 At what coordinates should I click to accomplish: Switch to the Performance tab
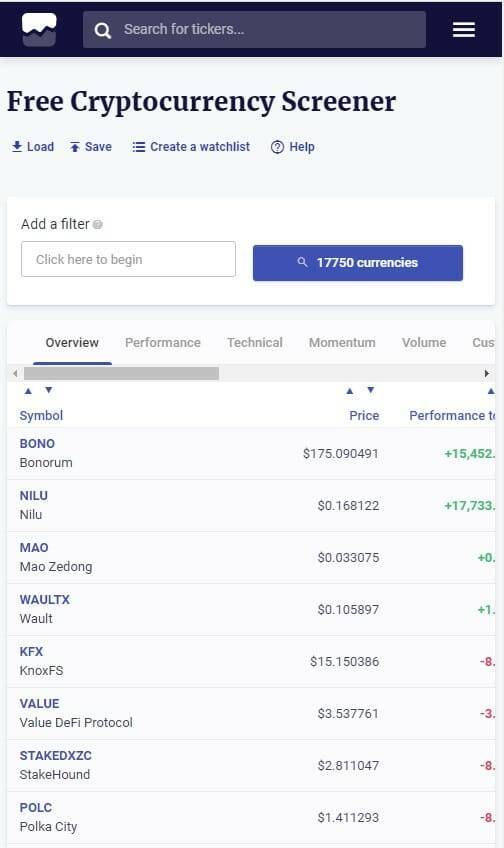(x=163, y=342)
